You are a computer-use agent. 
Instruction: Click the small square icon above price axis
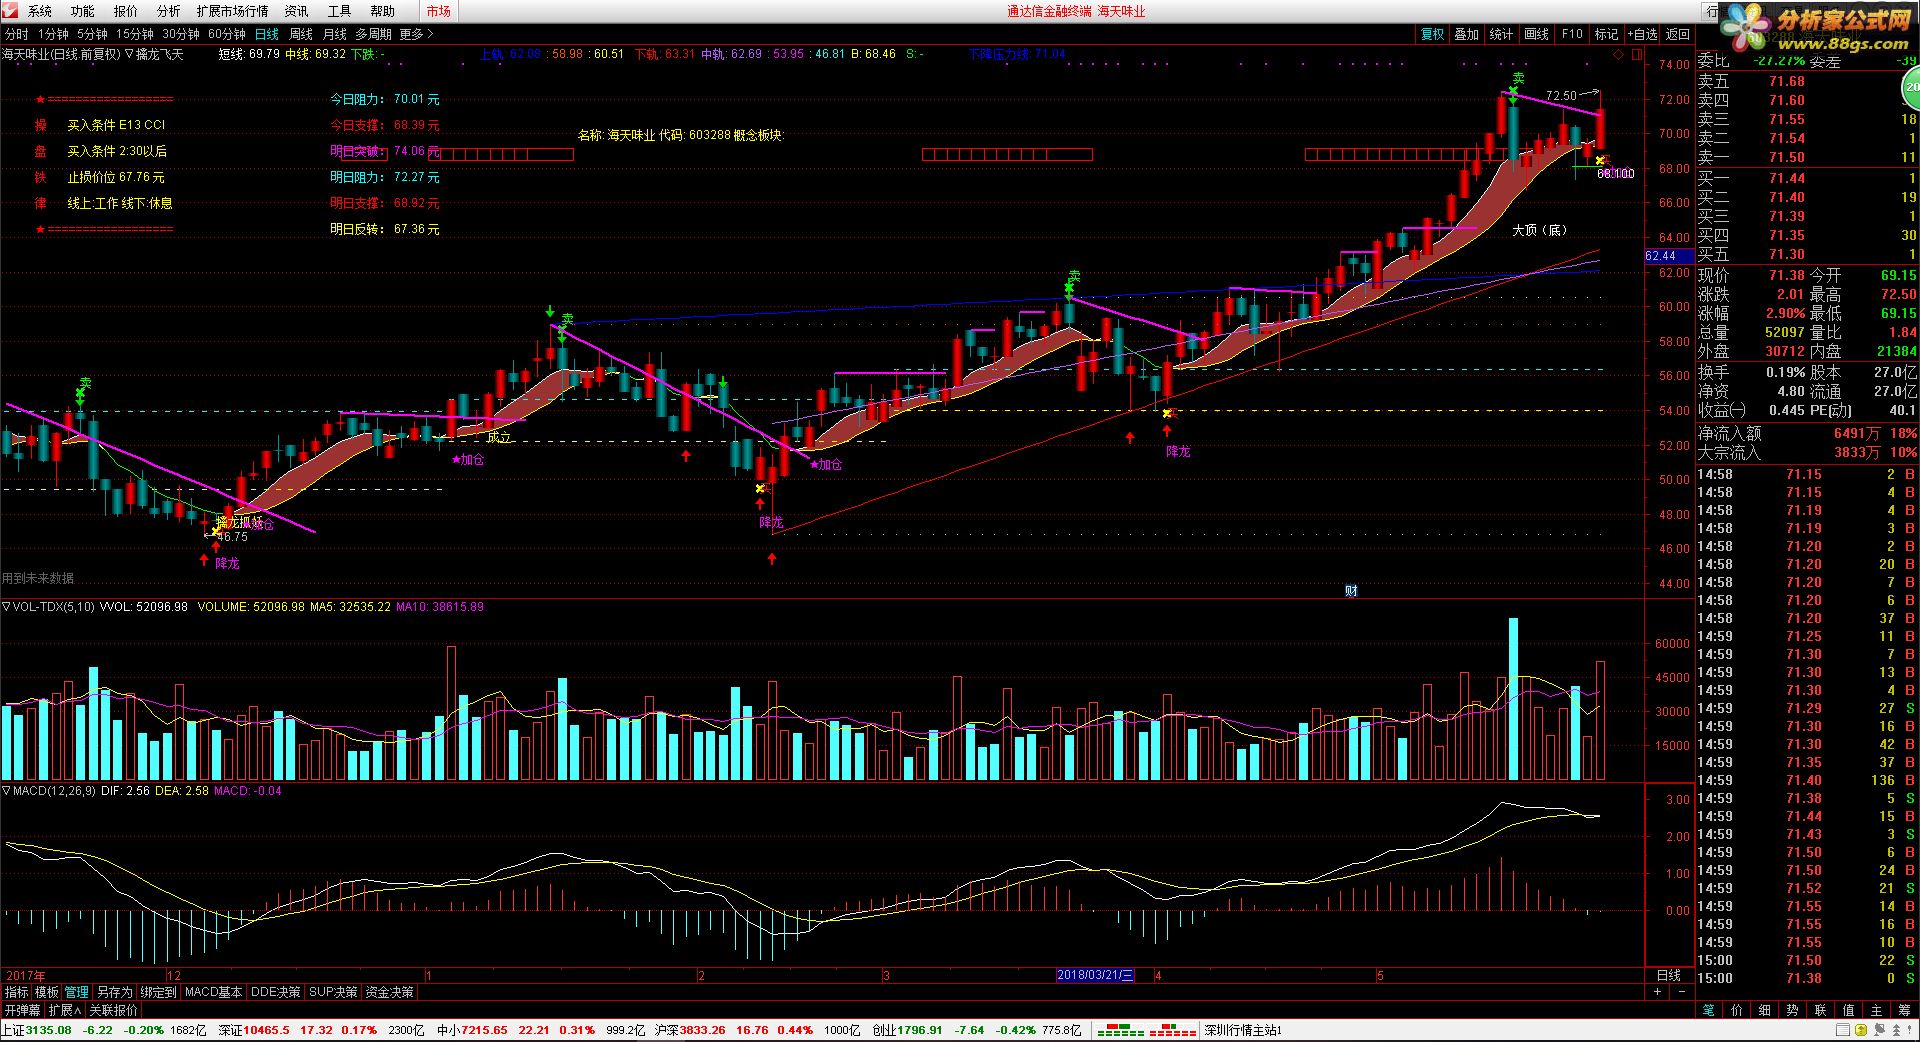coord(1636,54)
